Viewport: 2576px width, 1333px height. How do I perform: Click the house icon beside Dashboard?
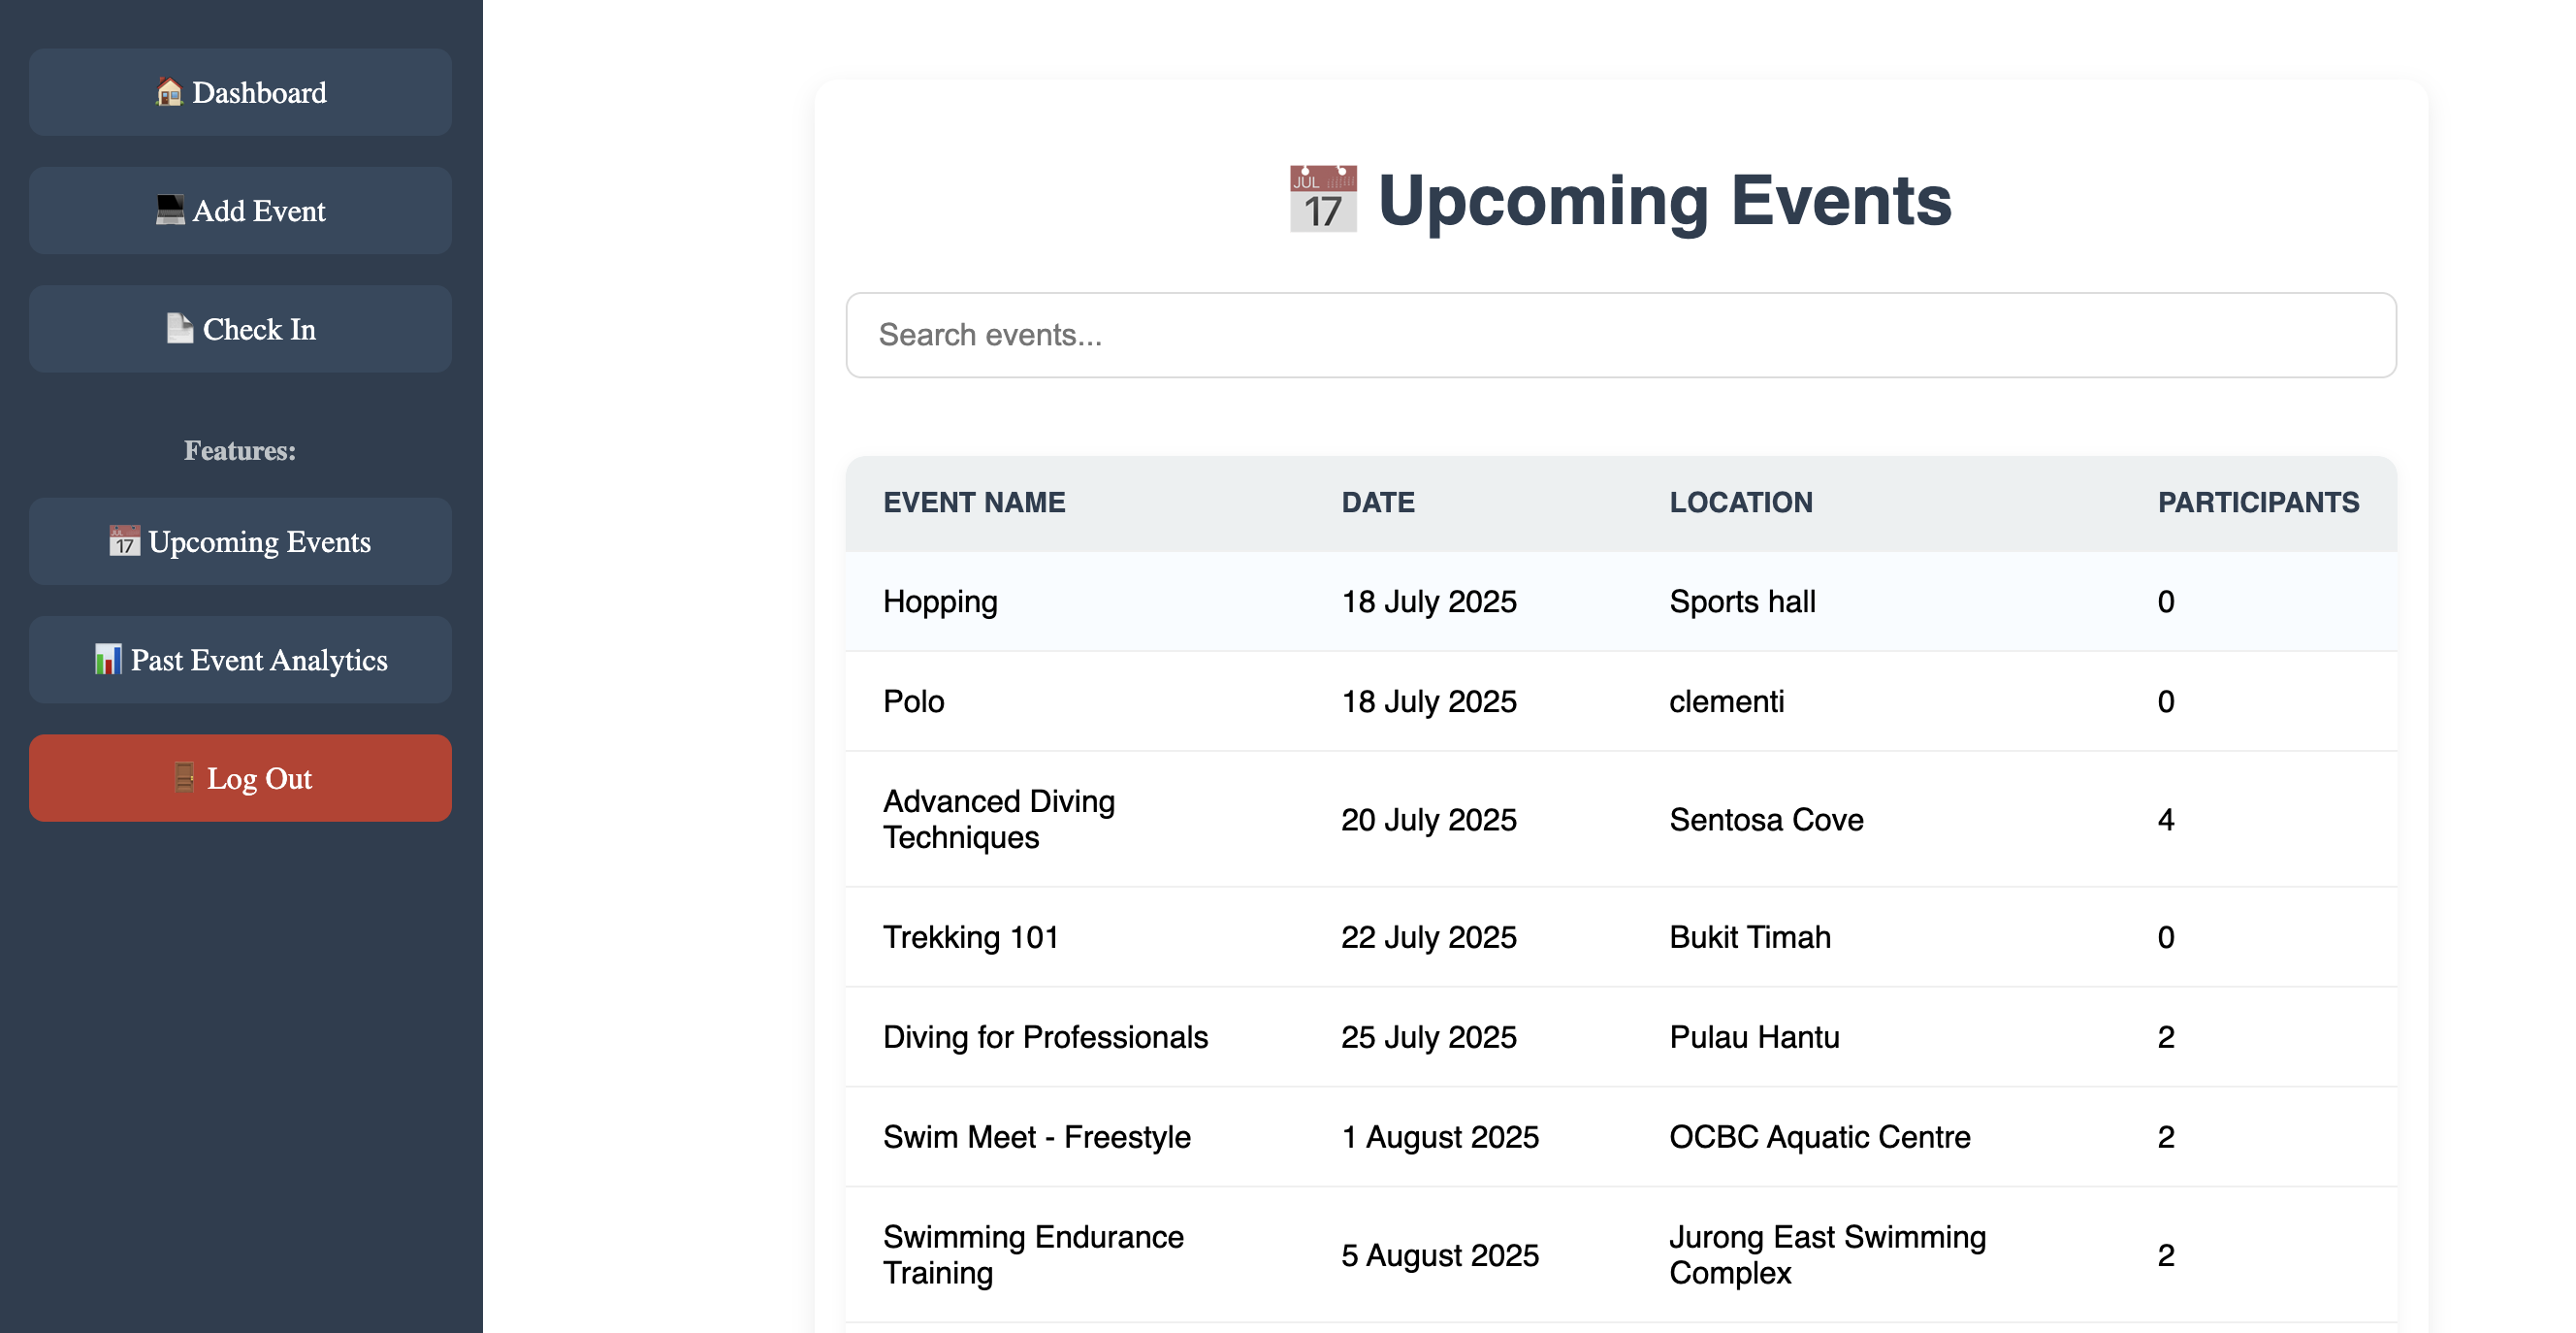point(169,92)
